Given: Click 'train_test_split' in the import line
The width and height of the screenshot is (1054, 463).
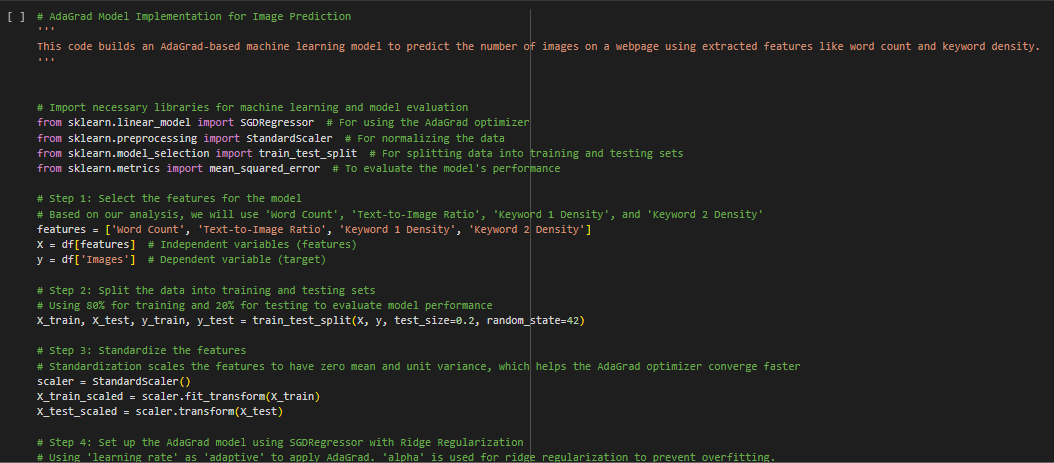Looking at the screenshot, I should (307, 154).
